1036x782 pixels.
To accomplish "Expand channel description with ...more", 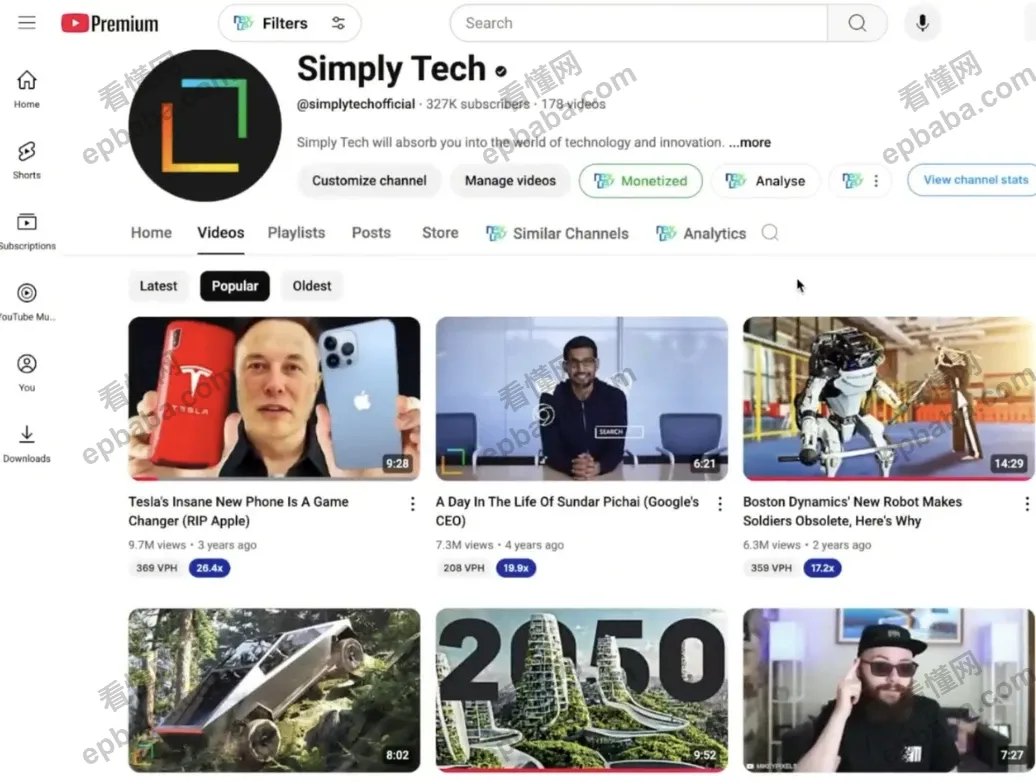I will click(x=749, y=143).
